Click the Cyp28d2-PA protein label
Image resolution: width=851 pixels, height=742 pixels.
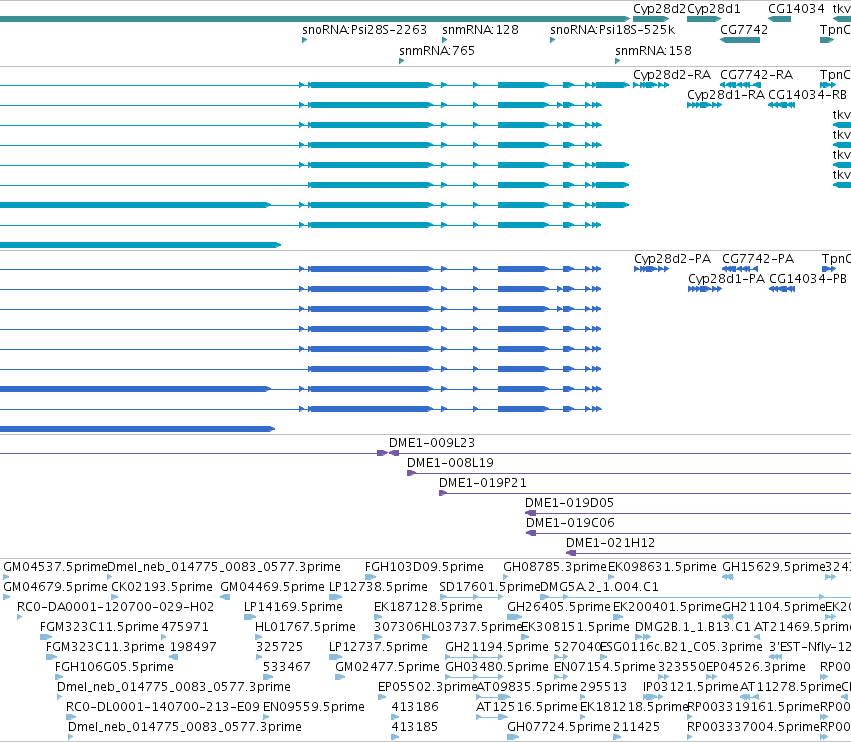[672, 258]
